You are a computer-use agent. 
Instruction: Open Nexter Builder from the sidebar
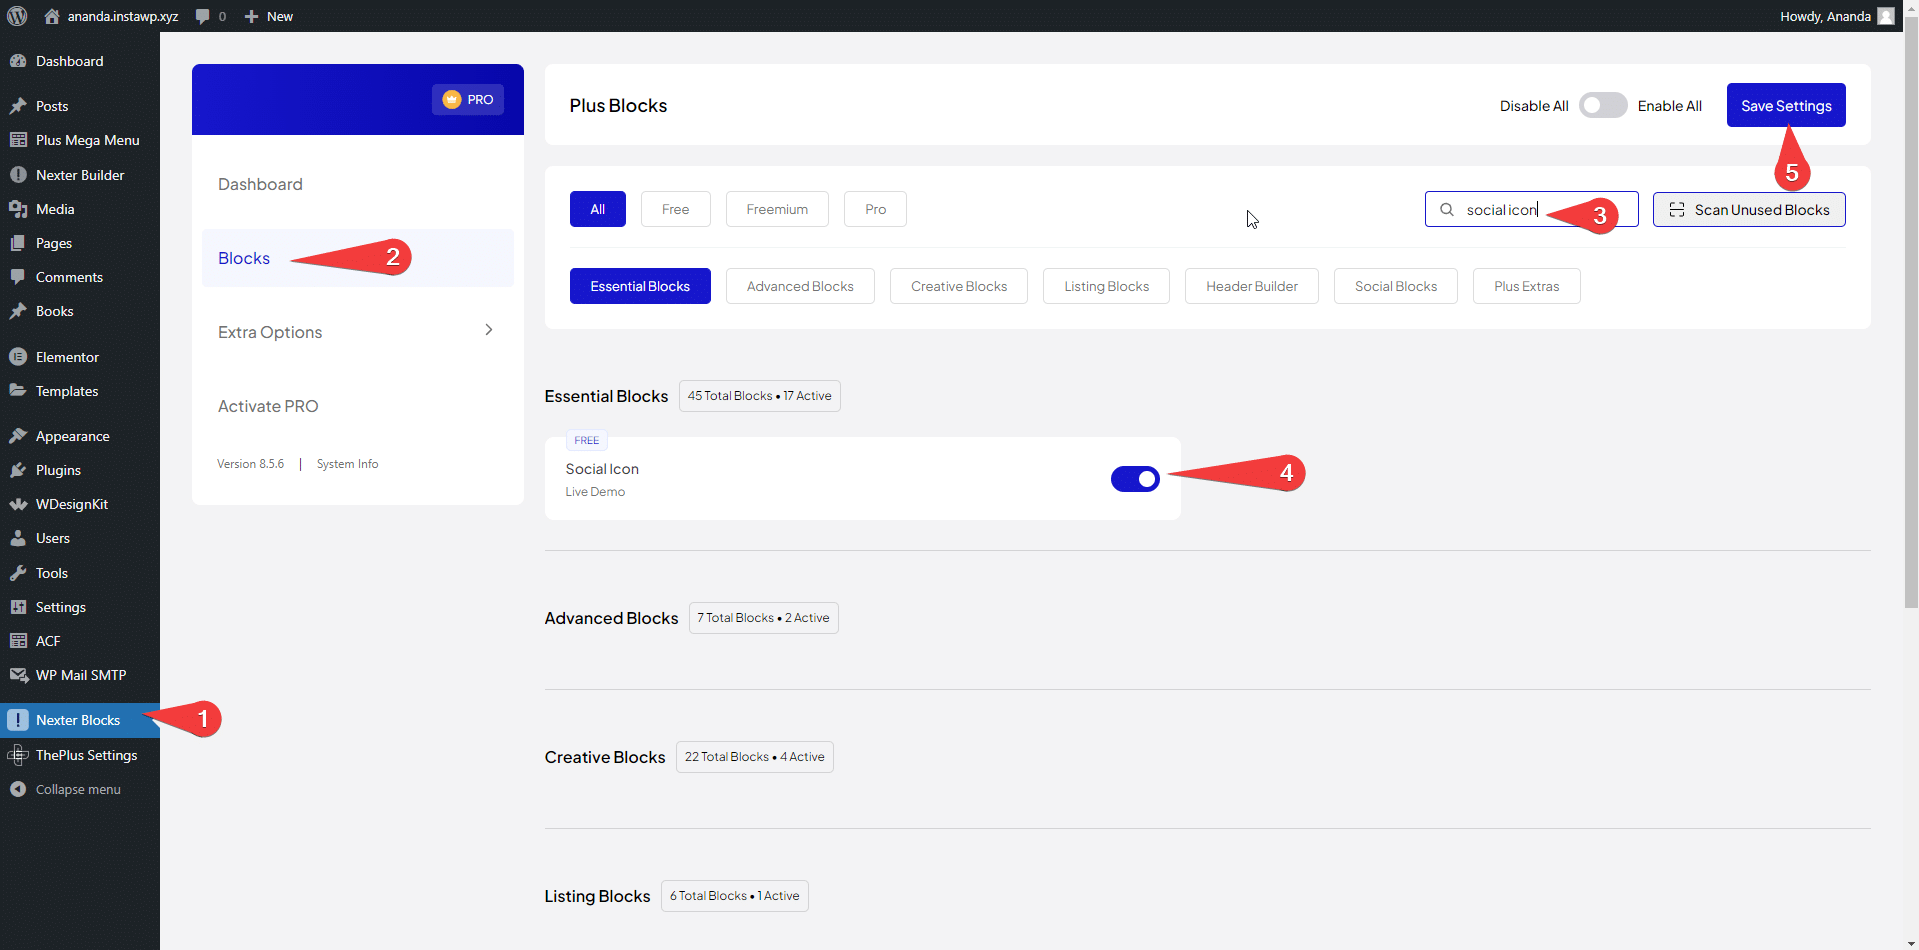[x=19, y=175]
